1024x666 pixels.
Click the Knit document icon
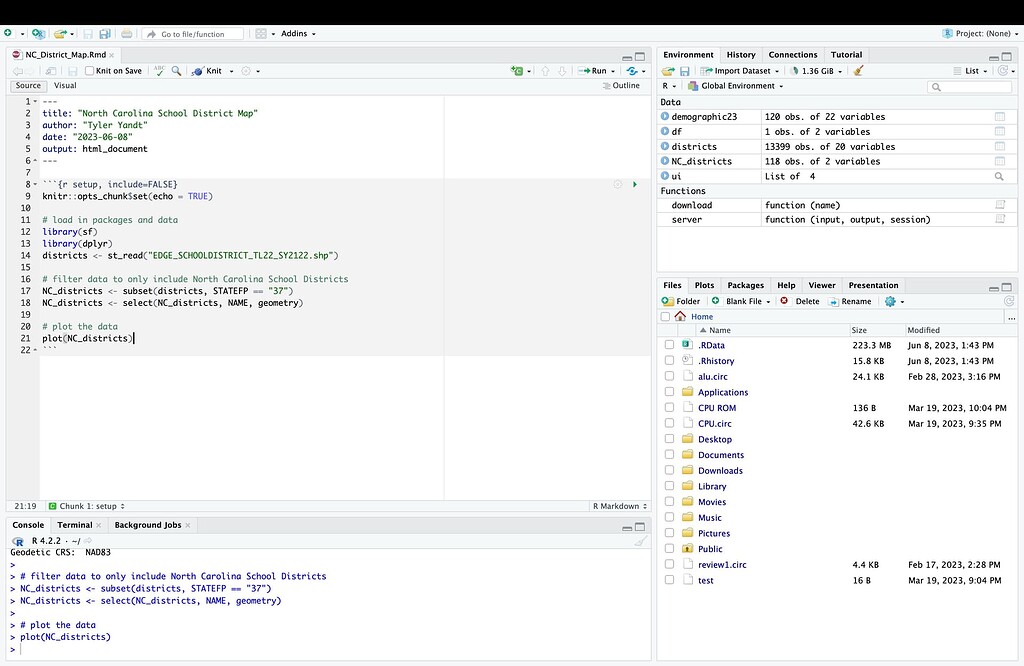click(197, 71)
